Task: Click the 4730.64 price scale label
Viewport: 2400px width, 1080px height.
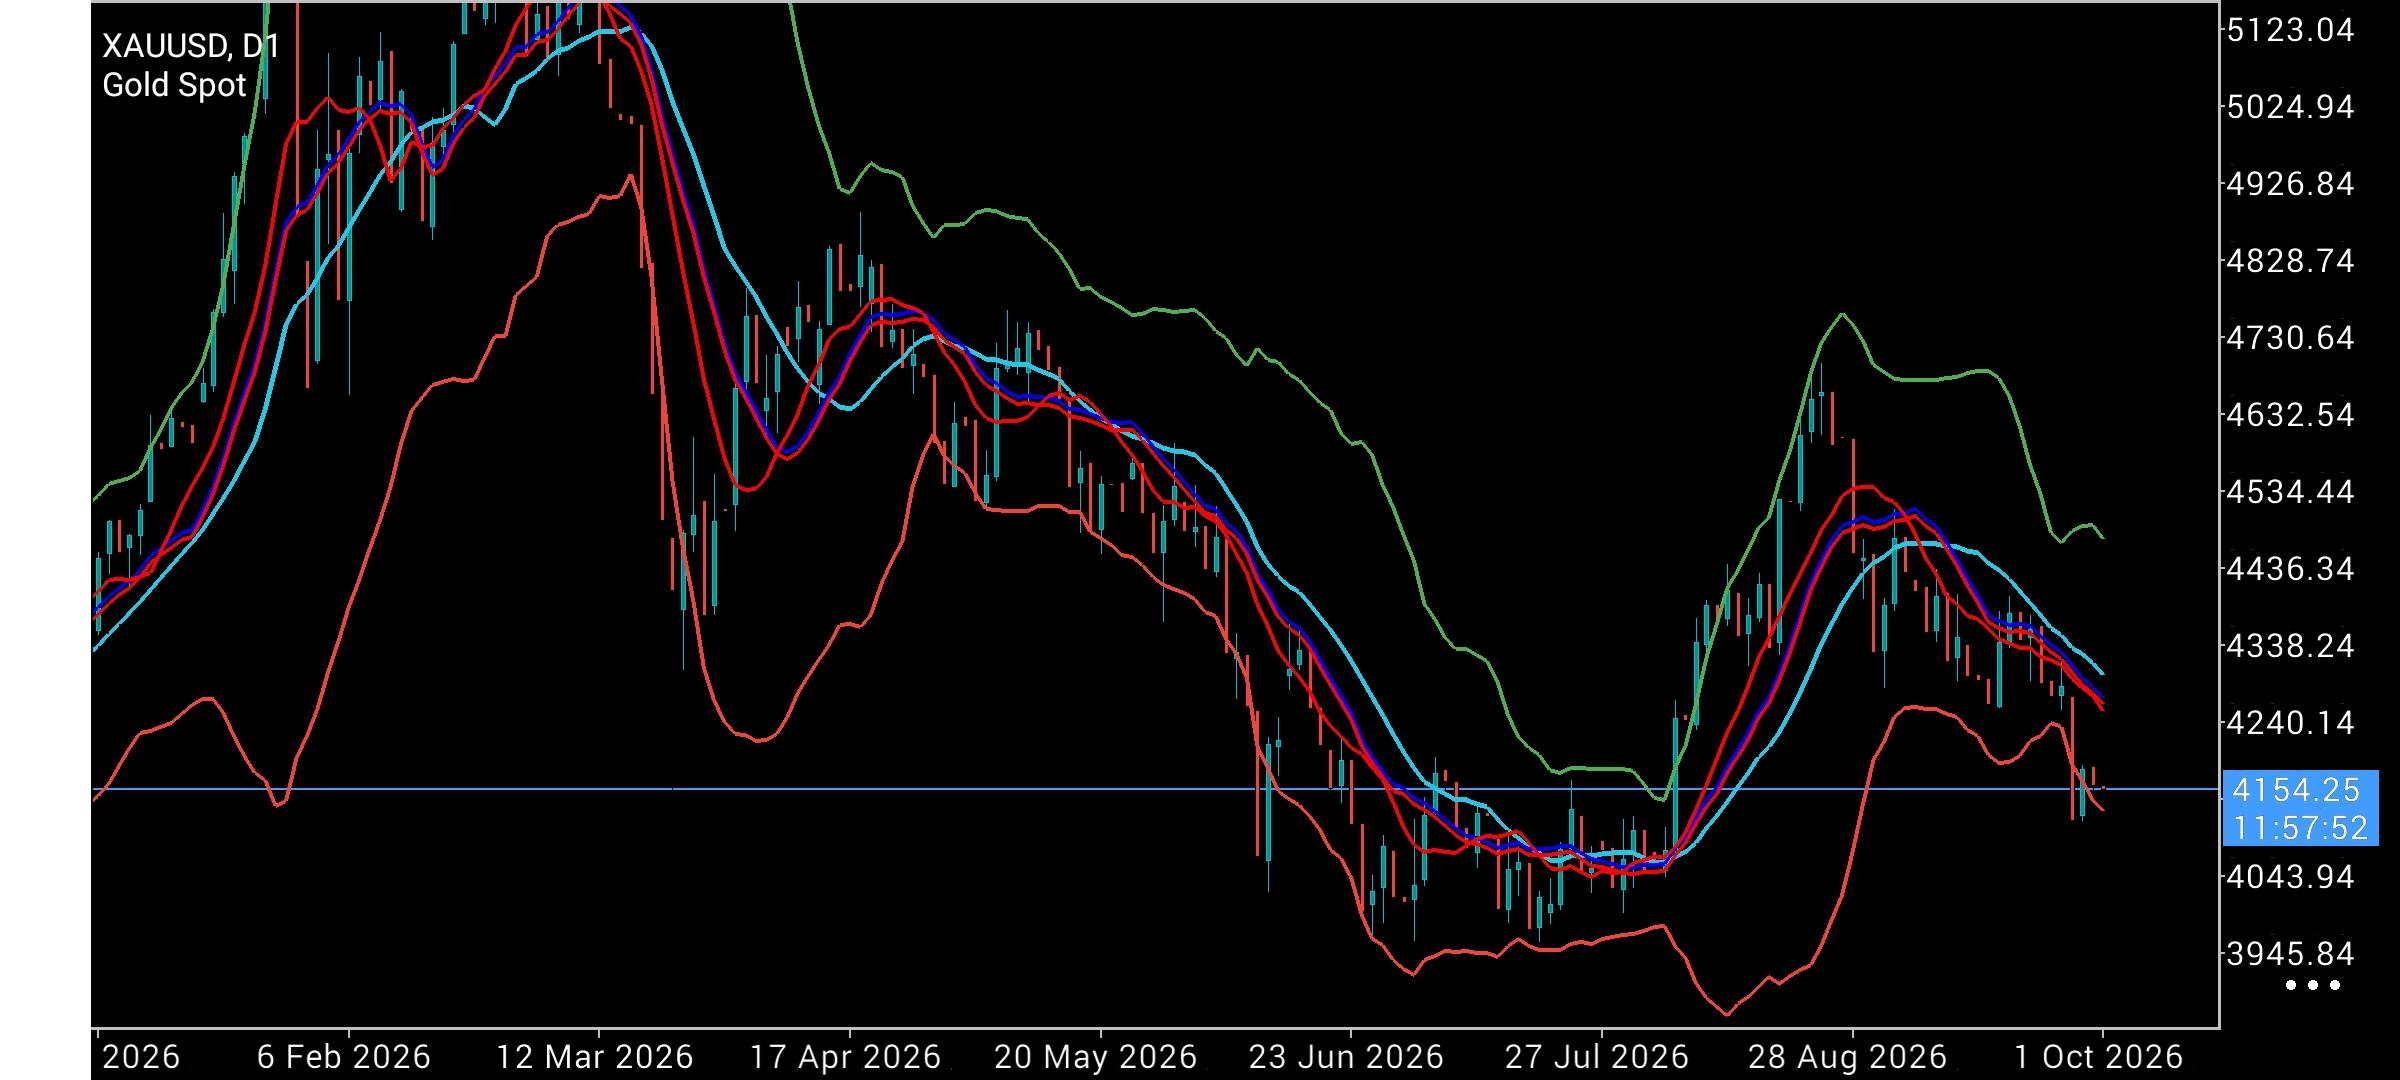Action: tap(2290, 338)
